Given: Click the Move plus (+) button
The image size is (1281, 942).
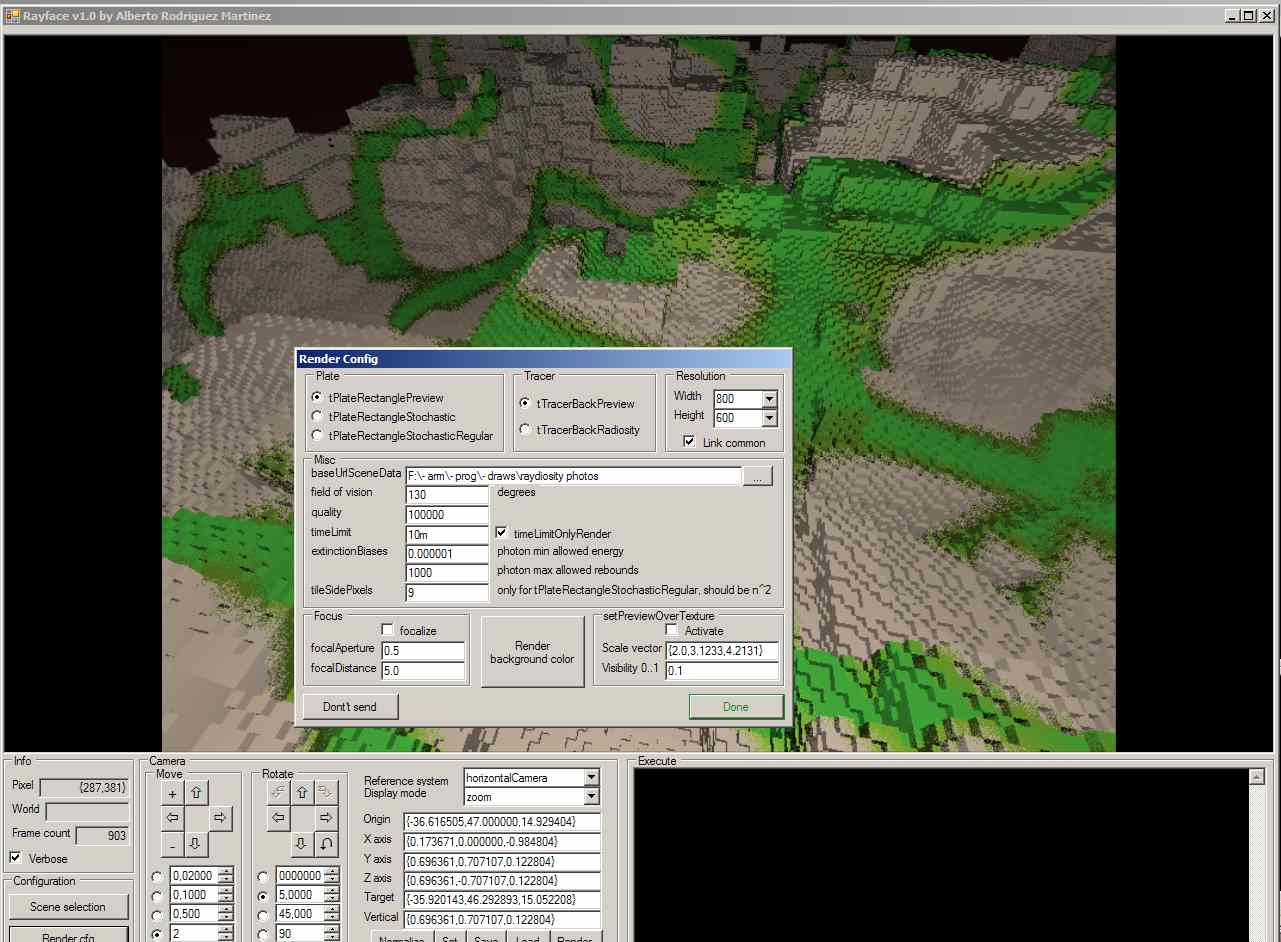Looking at the screenshot, I should coord(172,794).
